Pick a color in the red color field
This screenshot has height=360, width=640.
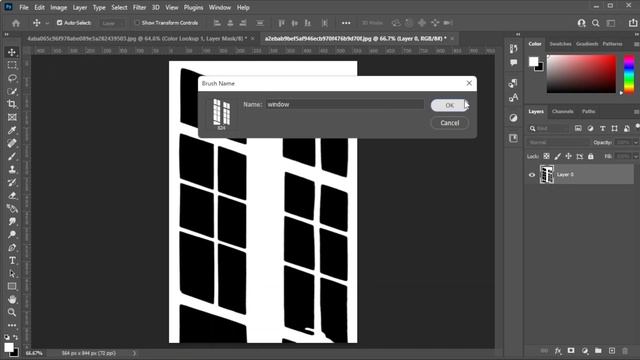coord(581,74)
